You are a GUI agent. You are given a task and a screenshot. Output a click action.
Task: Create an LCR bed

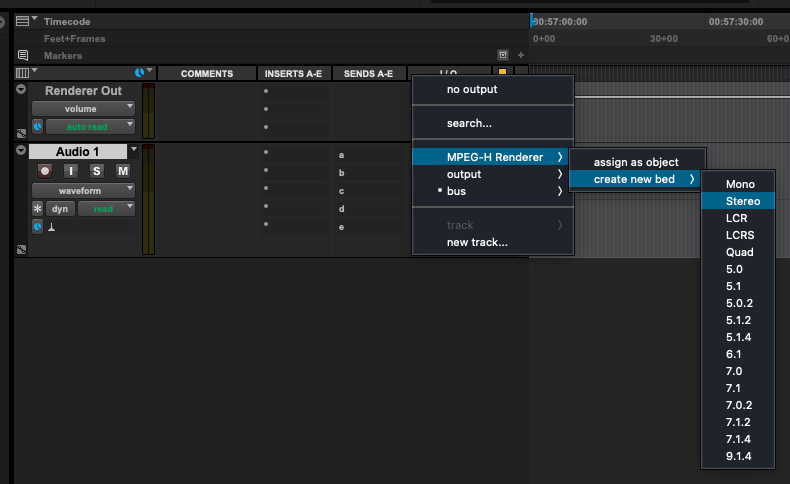[738, 219]
